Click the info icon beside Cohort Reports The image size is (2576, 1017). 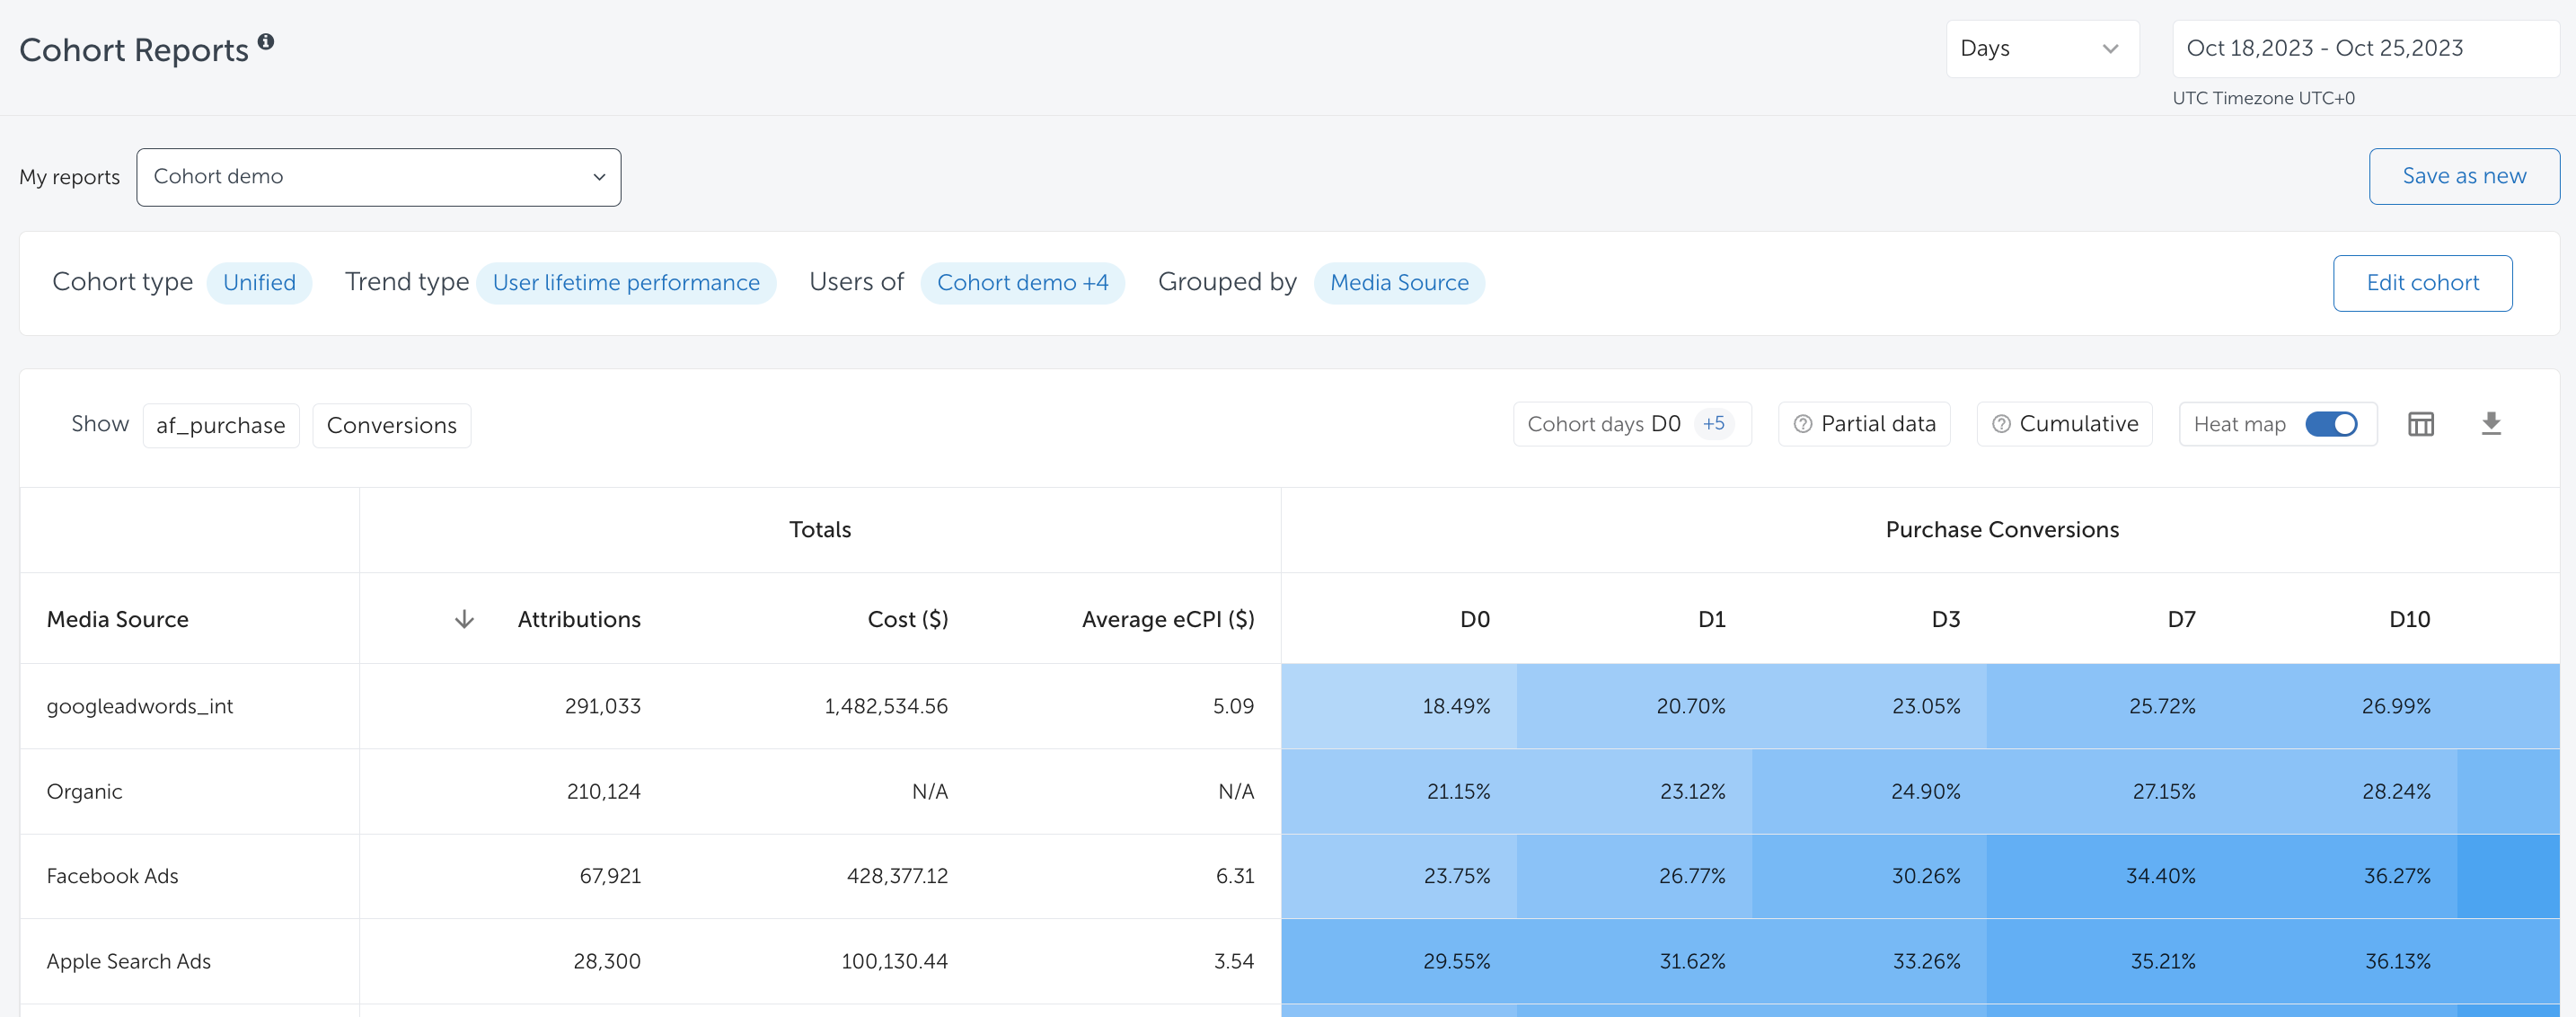(x=266, y=42)
